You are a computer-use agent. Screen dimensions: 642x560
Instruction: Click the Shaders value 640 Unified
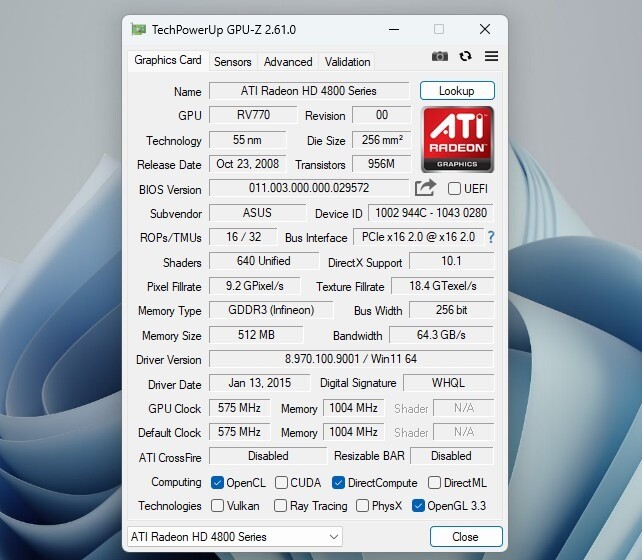pos(264,261)
